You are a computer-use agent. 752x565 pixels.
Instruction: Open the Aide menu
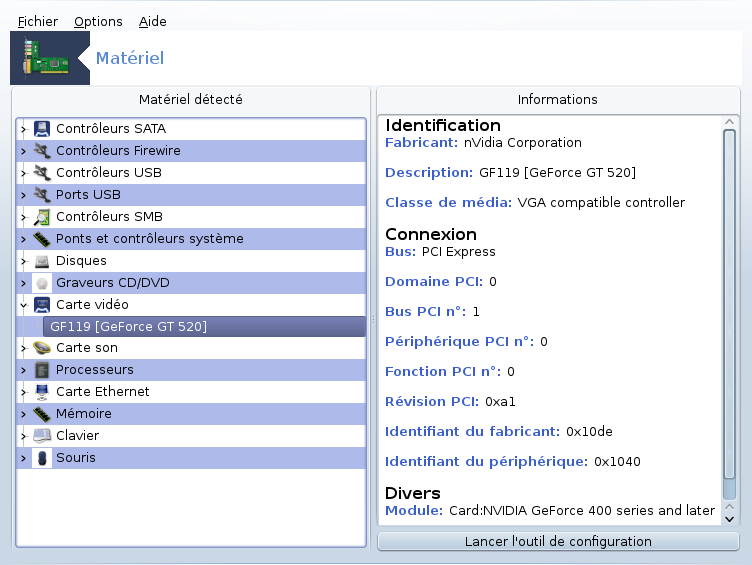153,22
